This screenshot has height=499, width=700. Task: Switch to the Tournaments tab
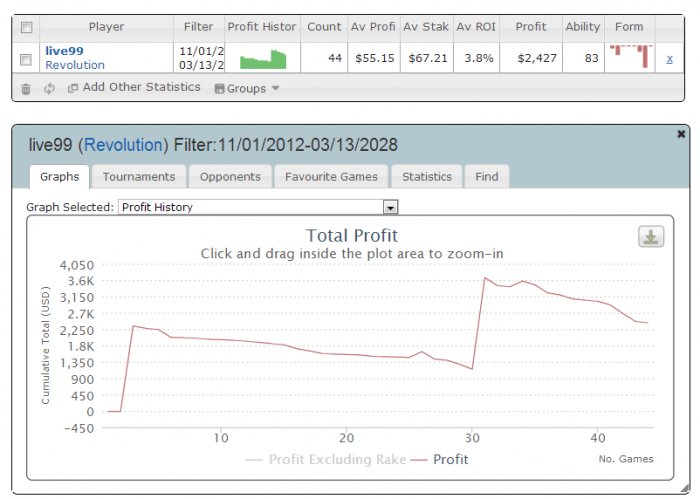tap(139, 177)
